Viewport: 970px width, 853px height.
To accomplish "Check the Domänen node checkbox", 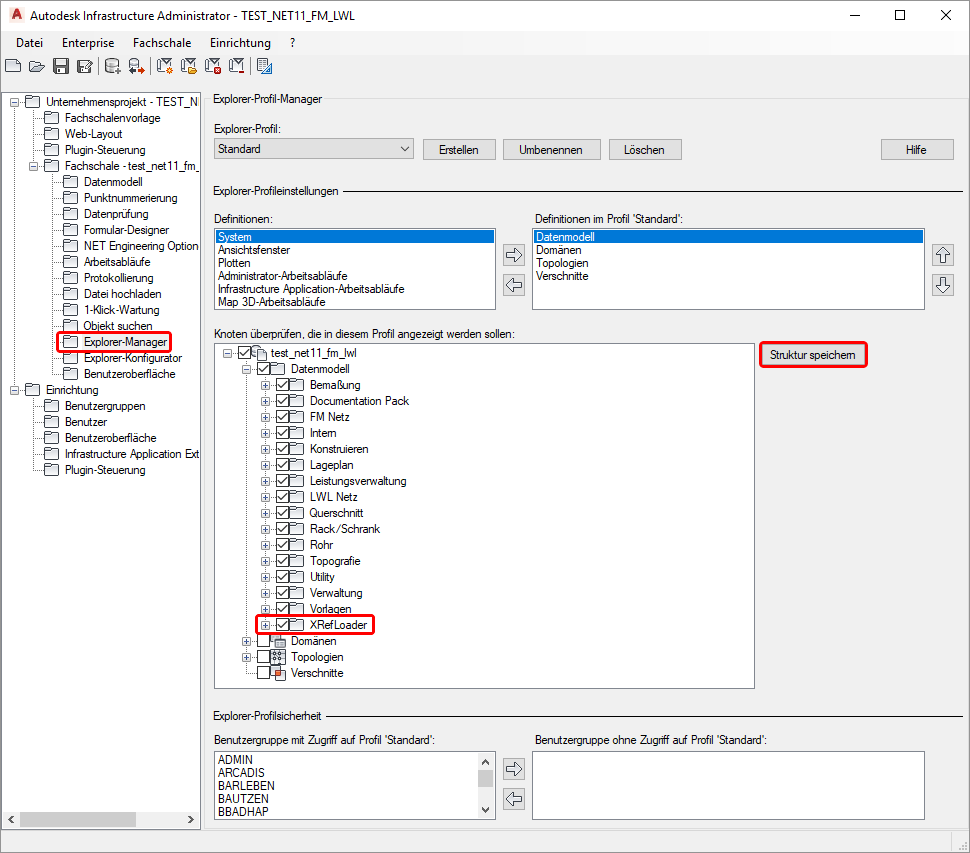I will [264, 641].
